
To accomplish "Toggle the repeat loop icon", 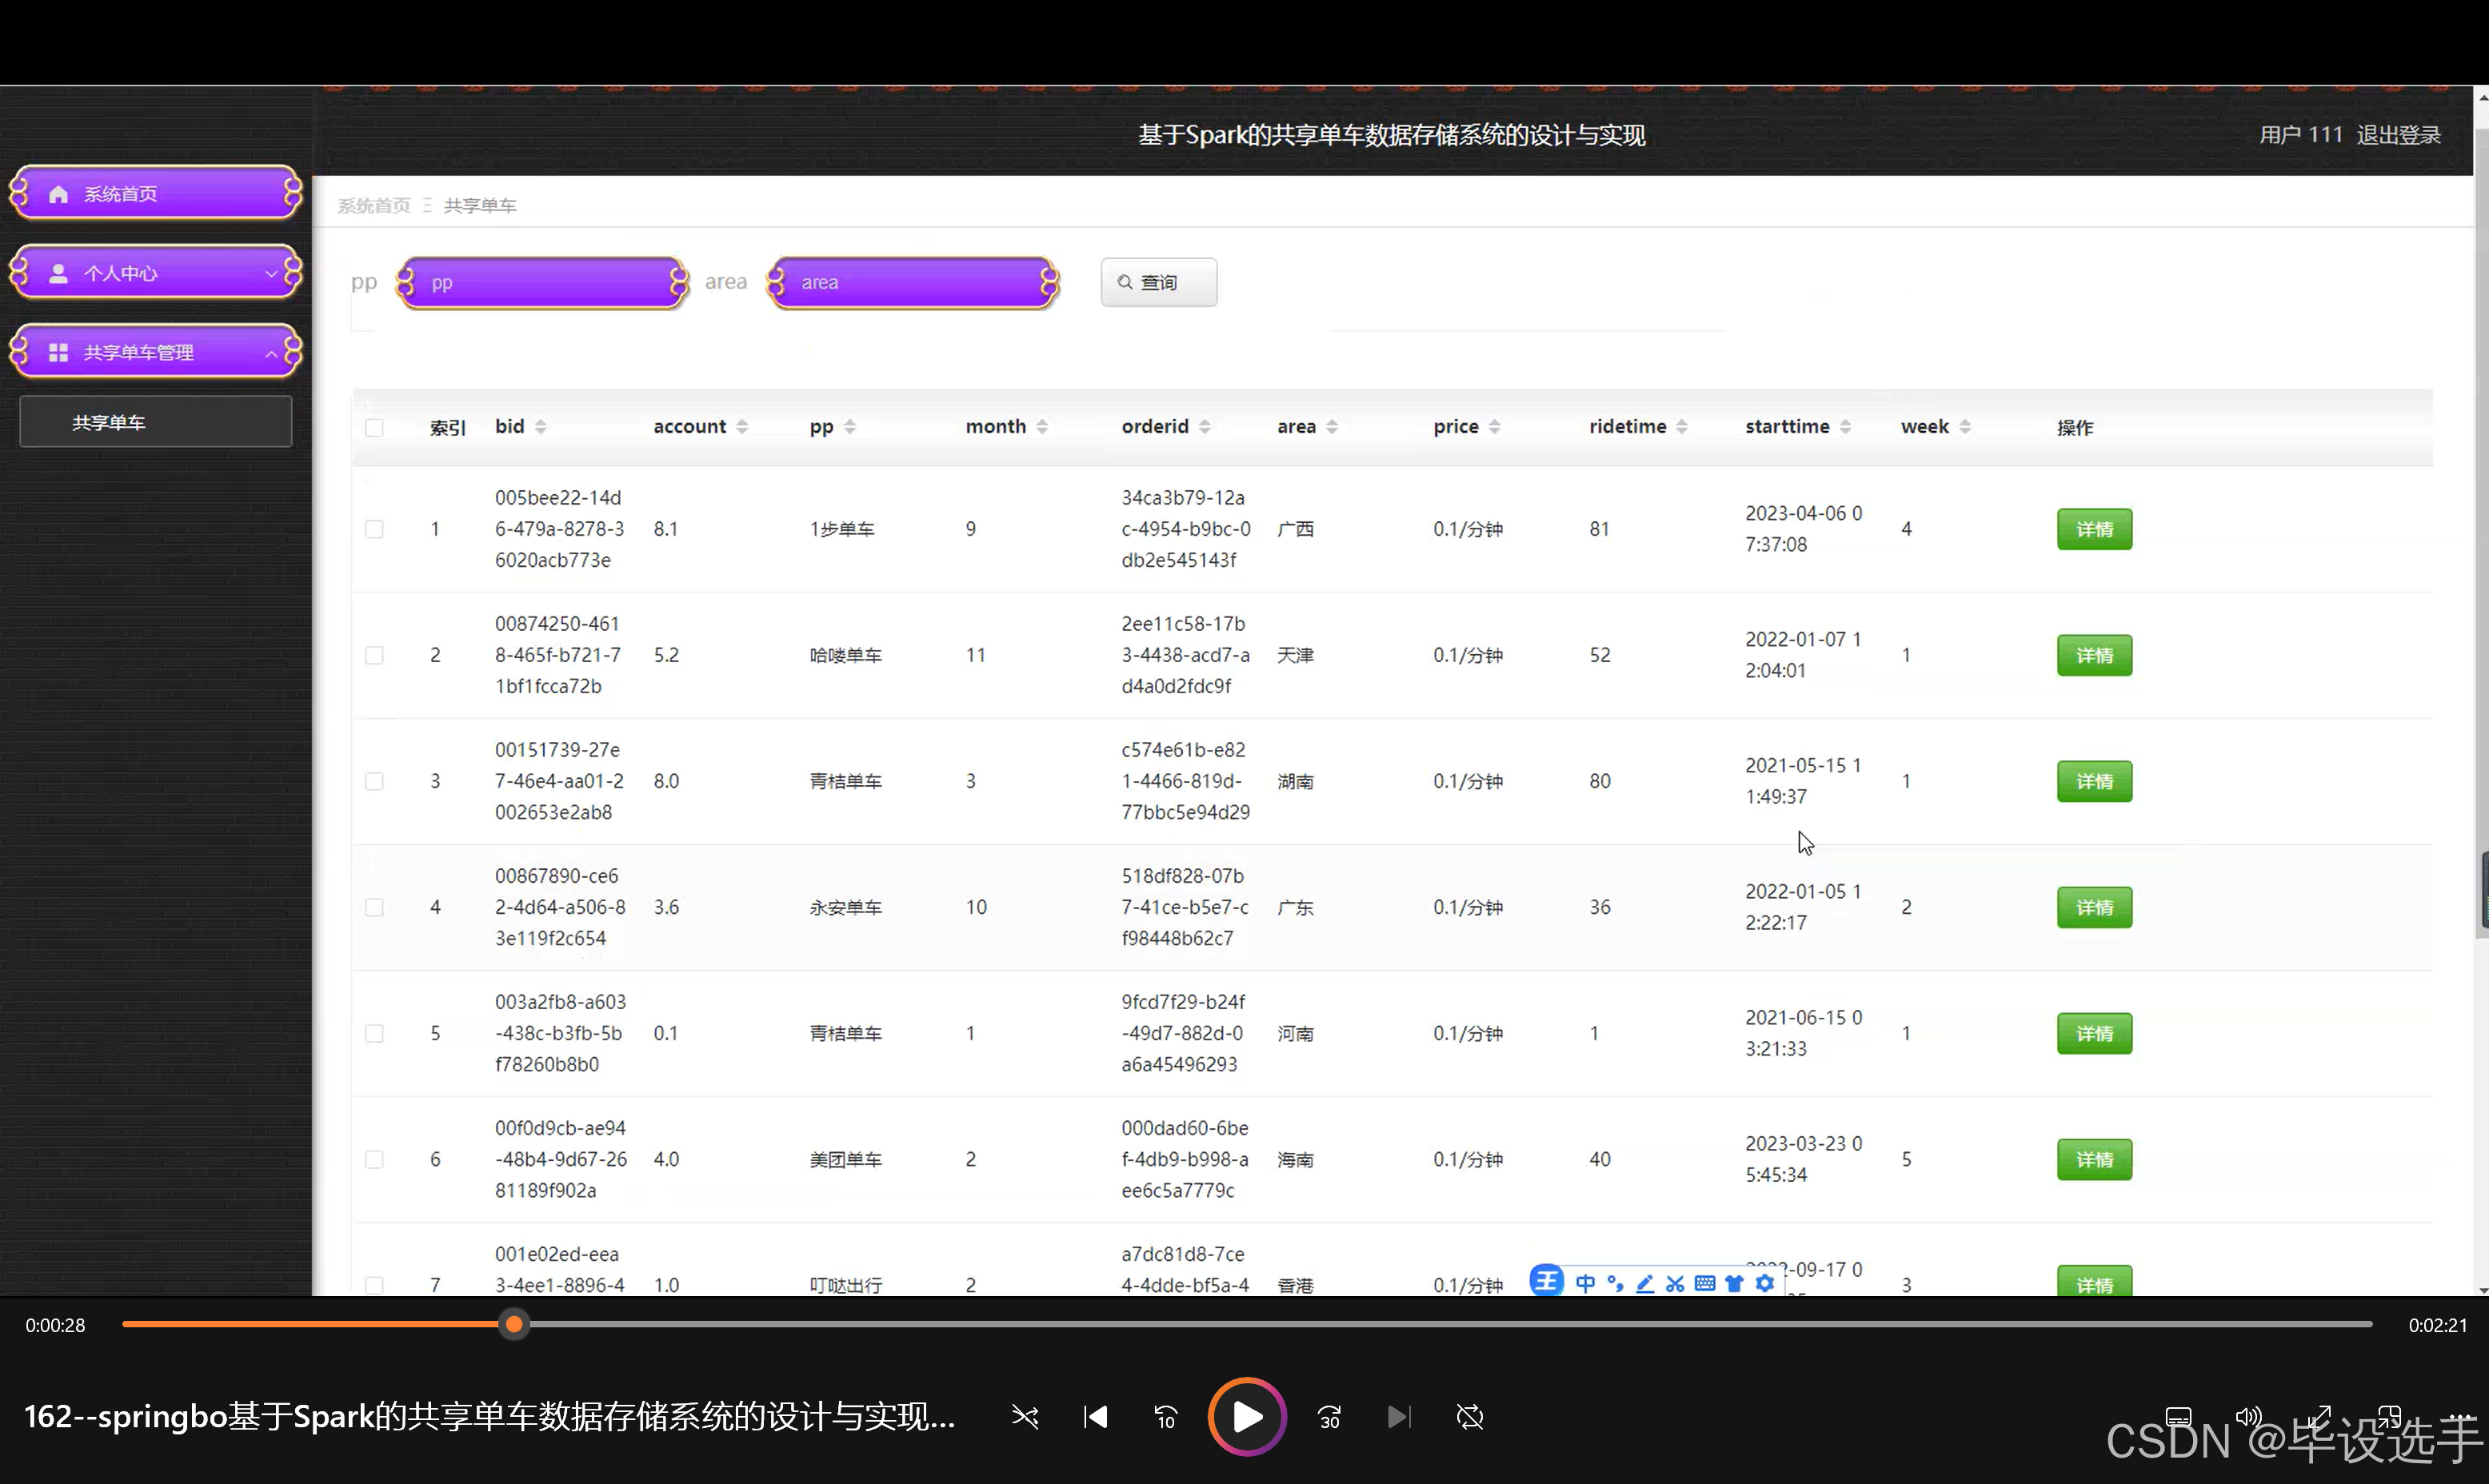I will [x=1470, y=1416].
